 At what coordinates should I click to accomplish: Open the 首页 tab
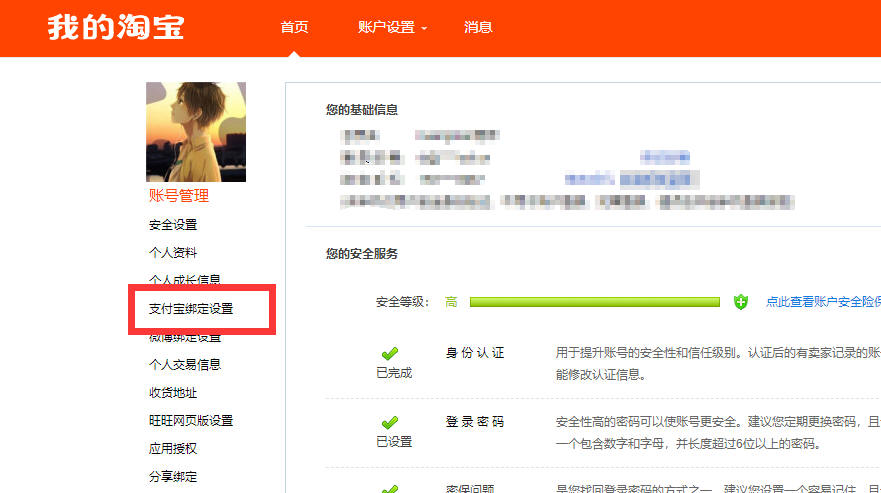[x=294, y=27]
